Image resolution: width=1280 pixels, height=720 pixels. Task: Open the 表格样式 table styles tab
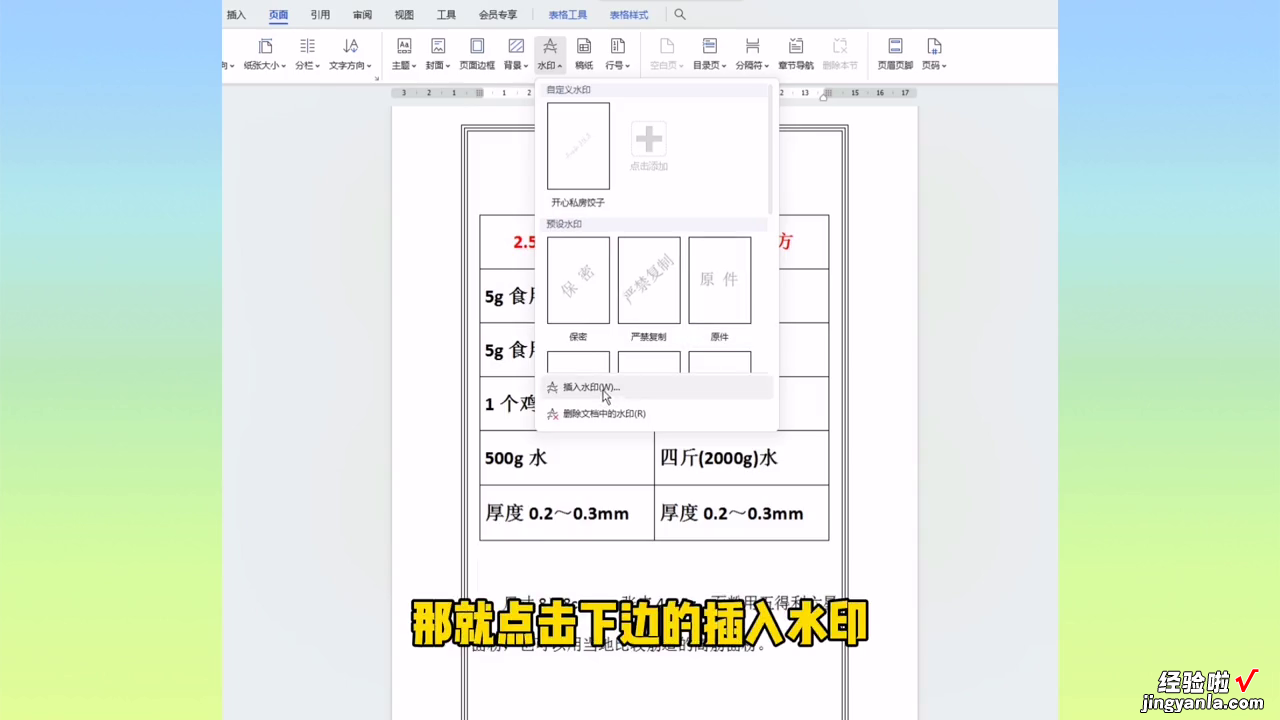pos(629,15)
